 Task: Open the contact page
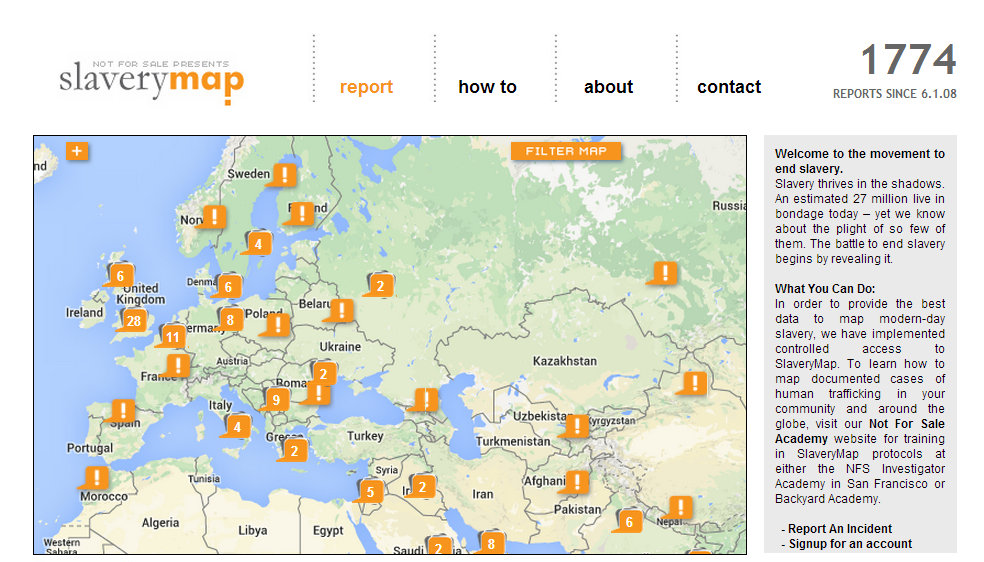729,87
